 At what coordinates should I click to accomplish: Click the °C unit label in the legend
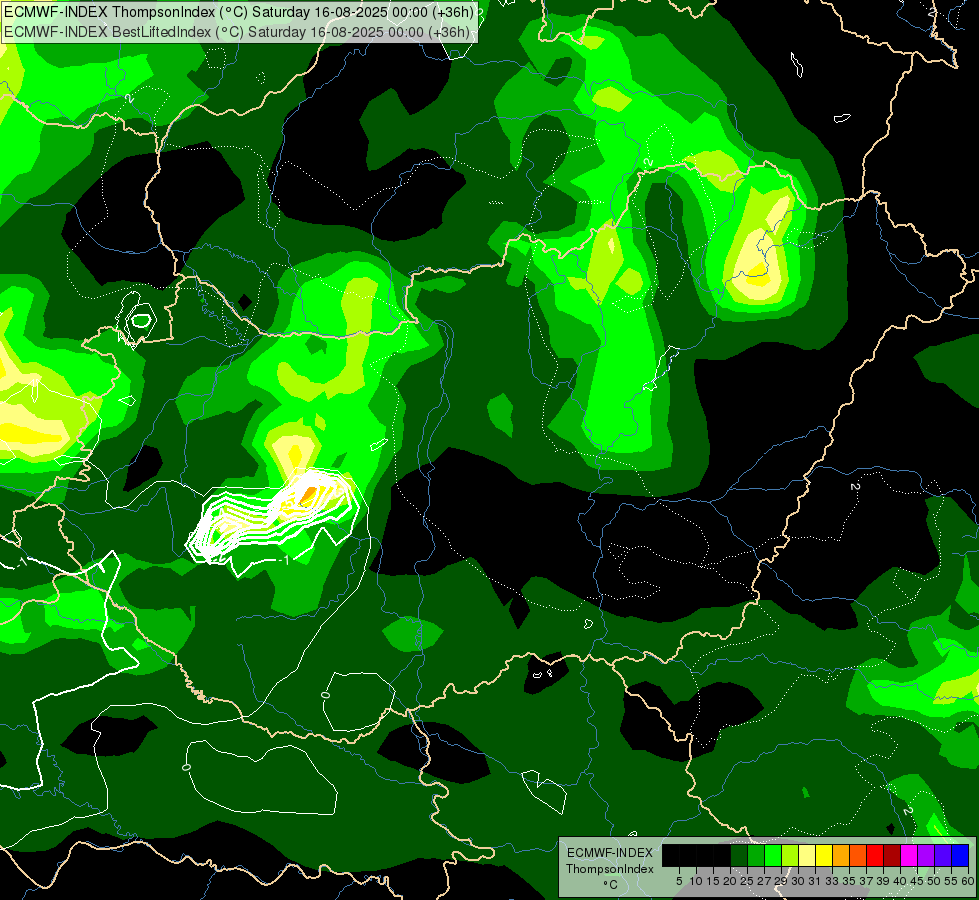tap(611, 885)
